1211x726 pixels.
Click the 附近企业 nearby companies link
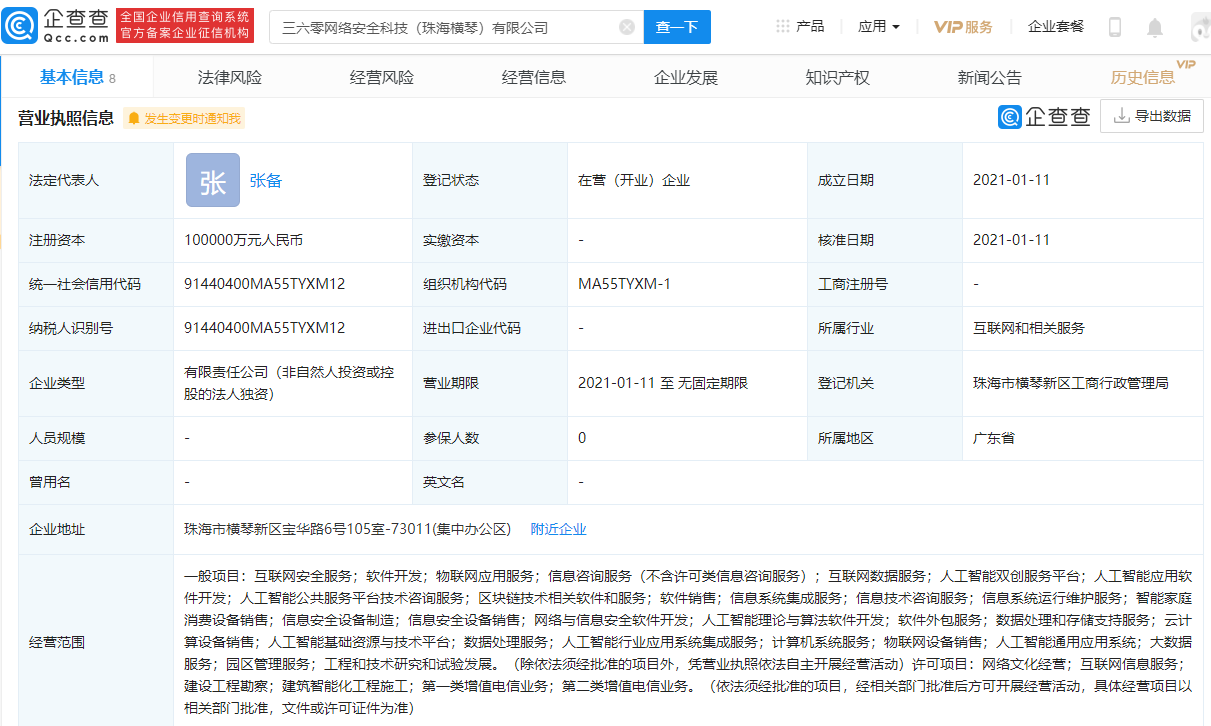[x=559, y=529]
